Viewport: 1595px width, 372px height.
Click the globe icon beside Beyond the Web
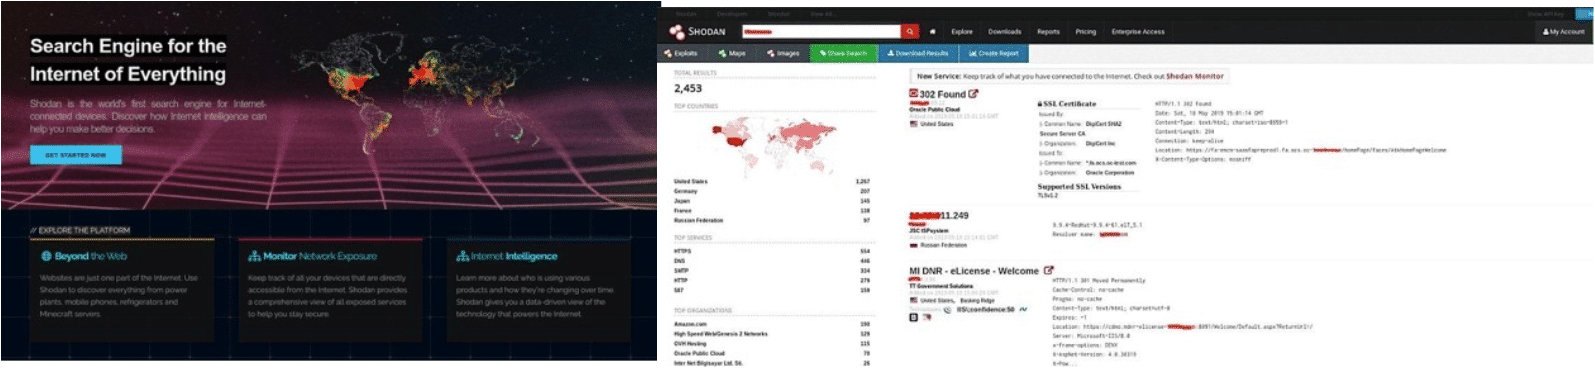click(46, 256)
